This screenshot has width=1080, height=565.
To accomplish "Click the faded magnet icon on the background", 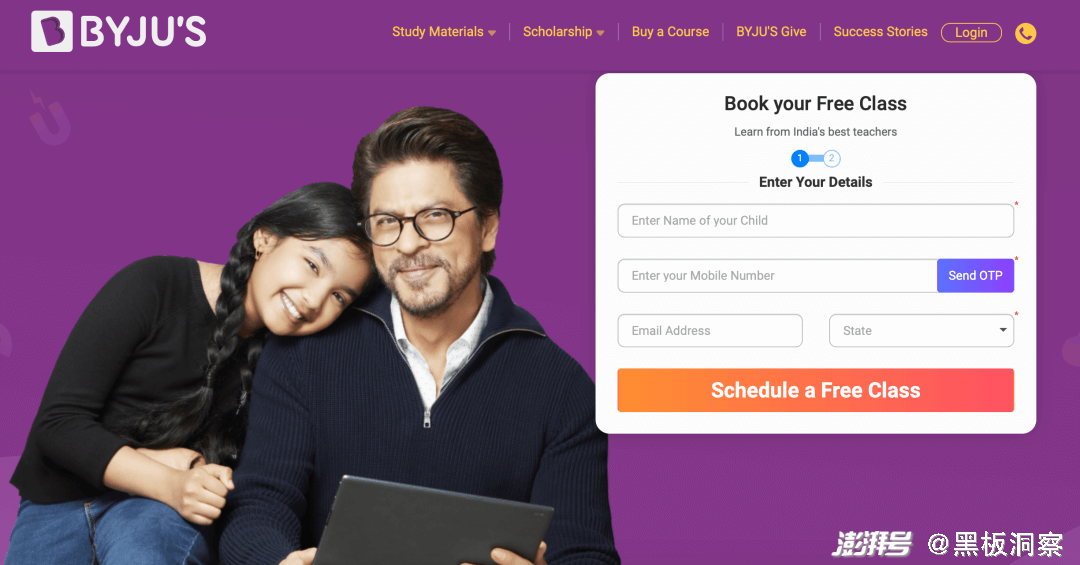I will (x=50, y=119).
